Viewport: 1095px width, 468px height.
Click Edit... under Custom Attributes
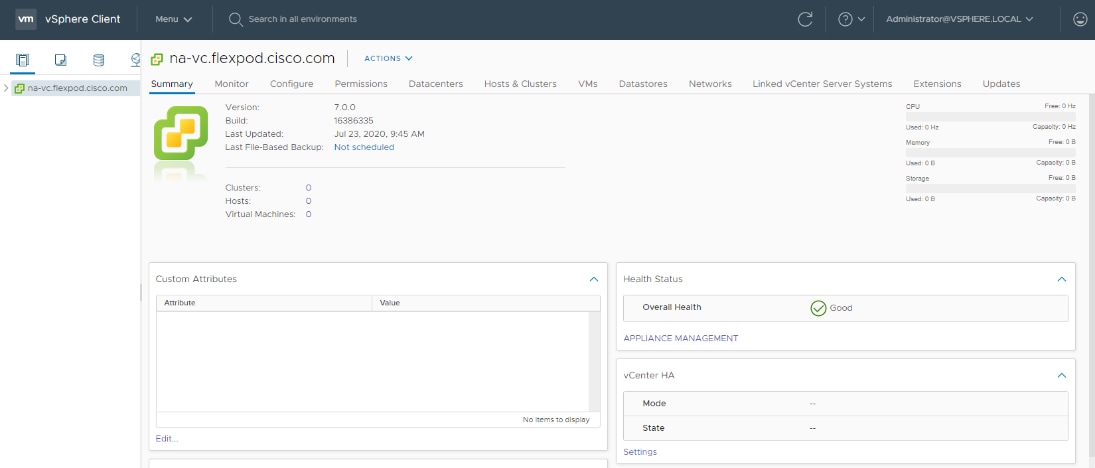coord(167,439)
